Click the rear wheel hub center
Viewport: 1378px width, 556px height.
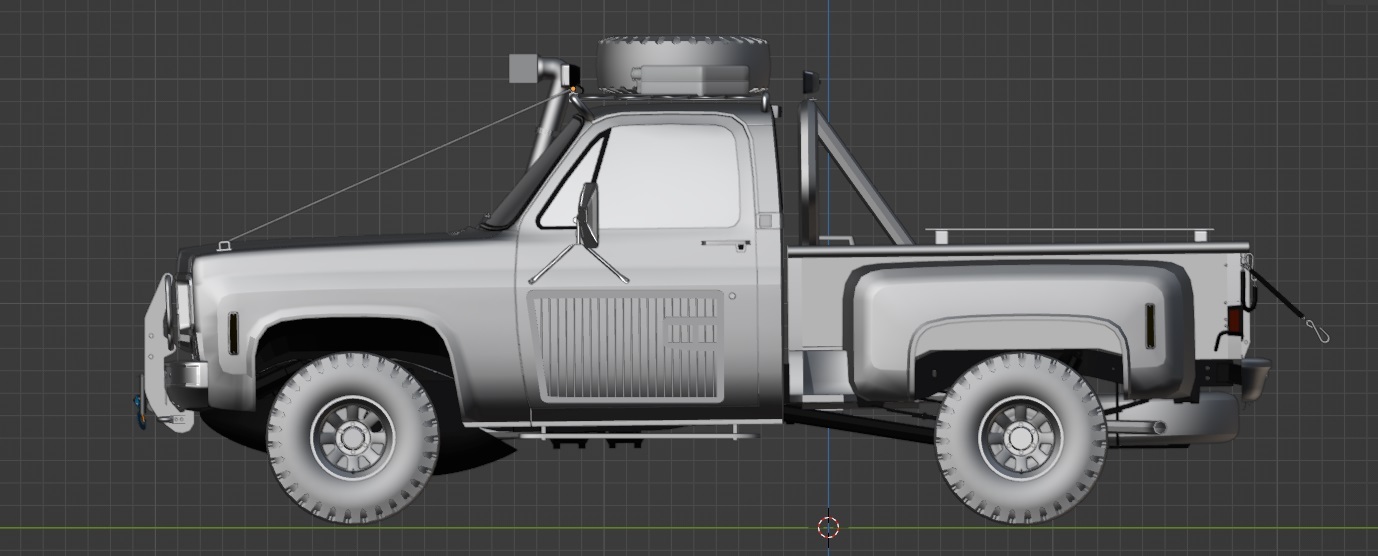pyautogui.click(x=1021, y=437)
